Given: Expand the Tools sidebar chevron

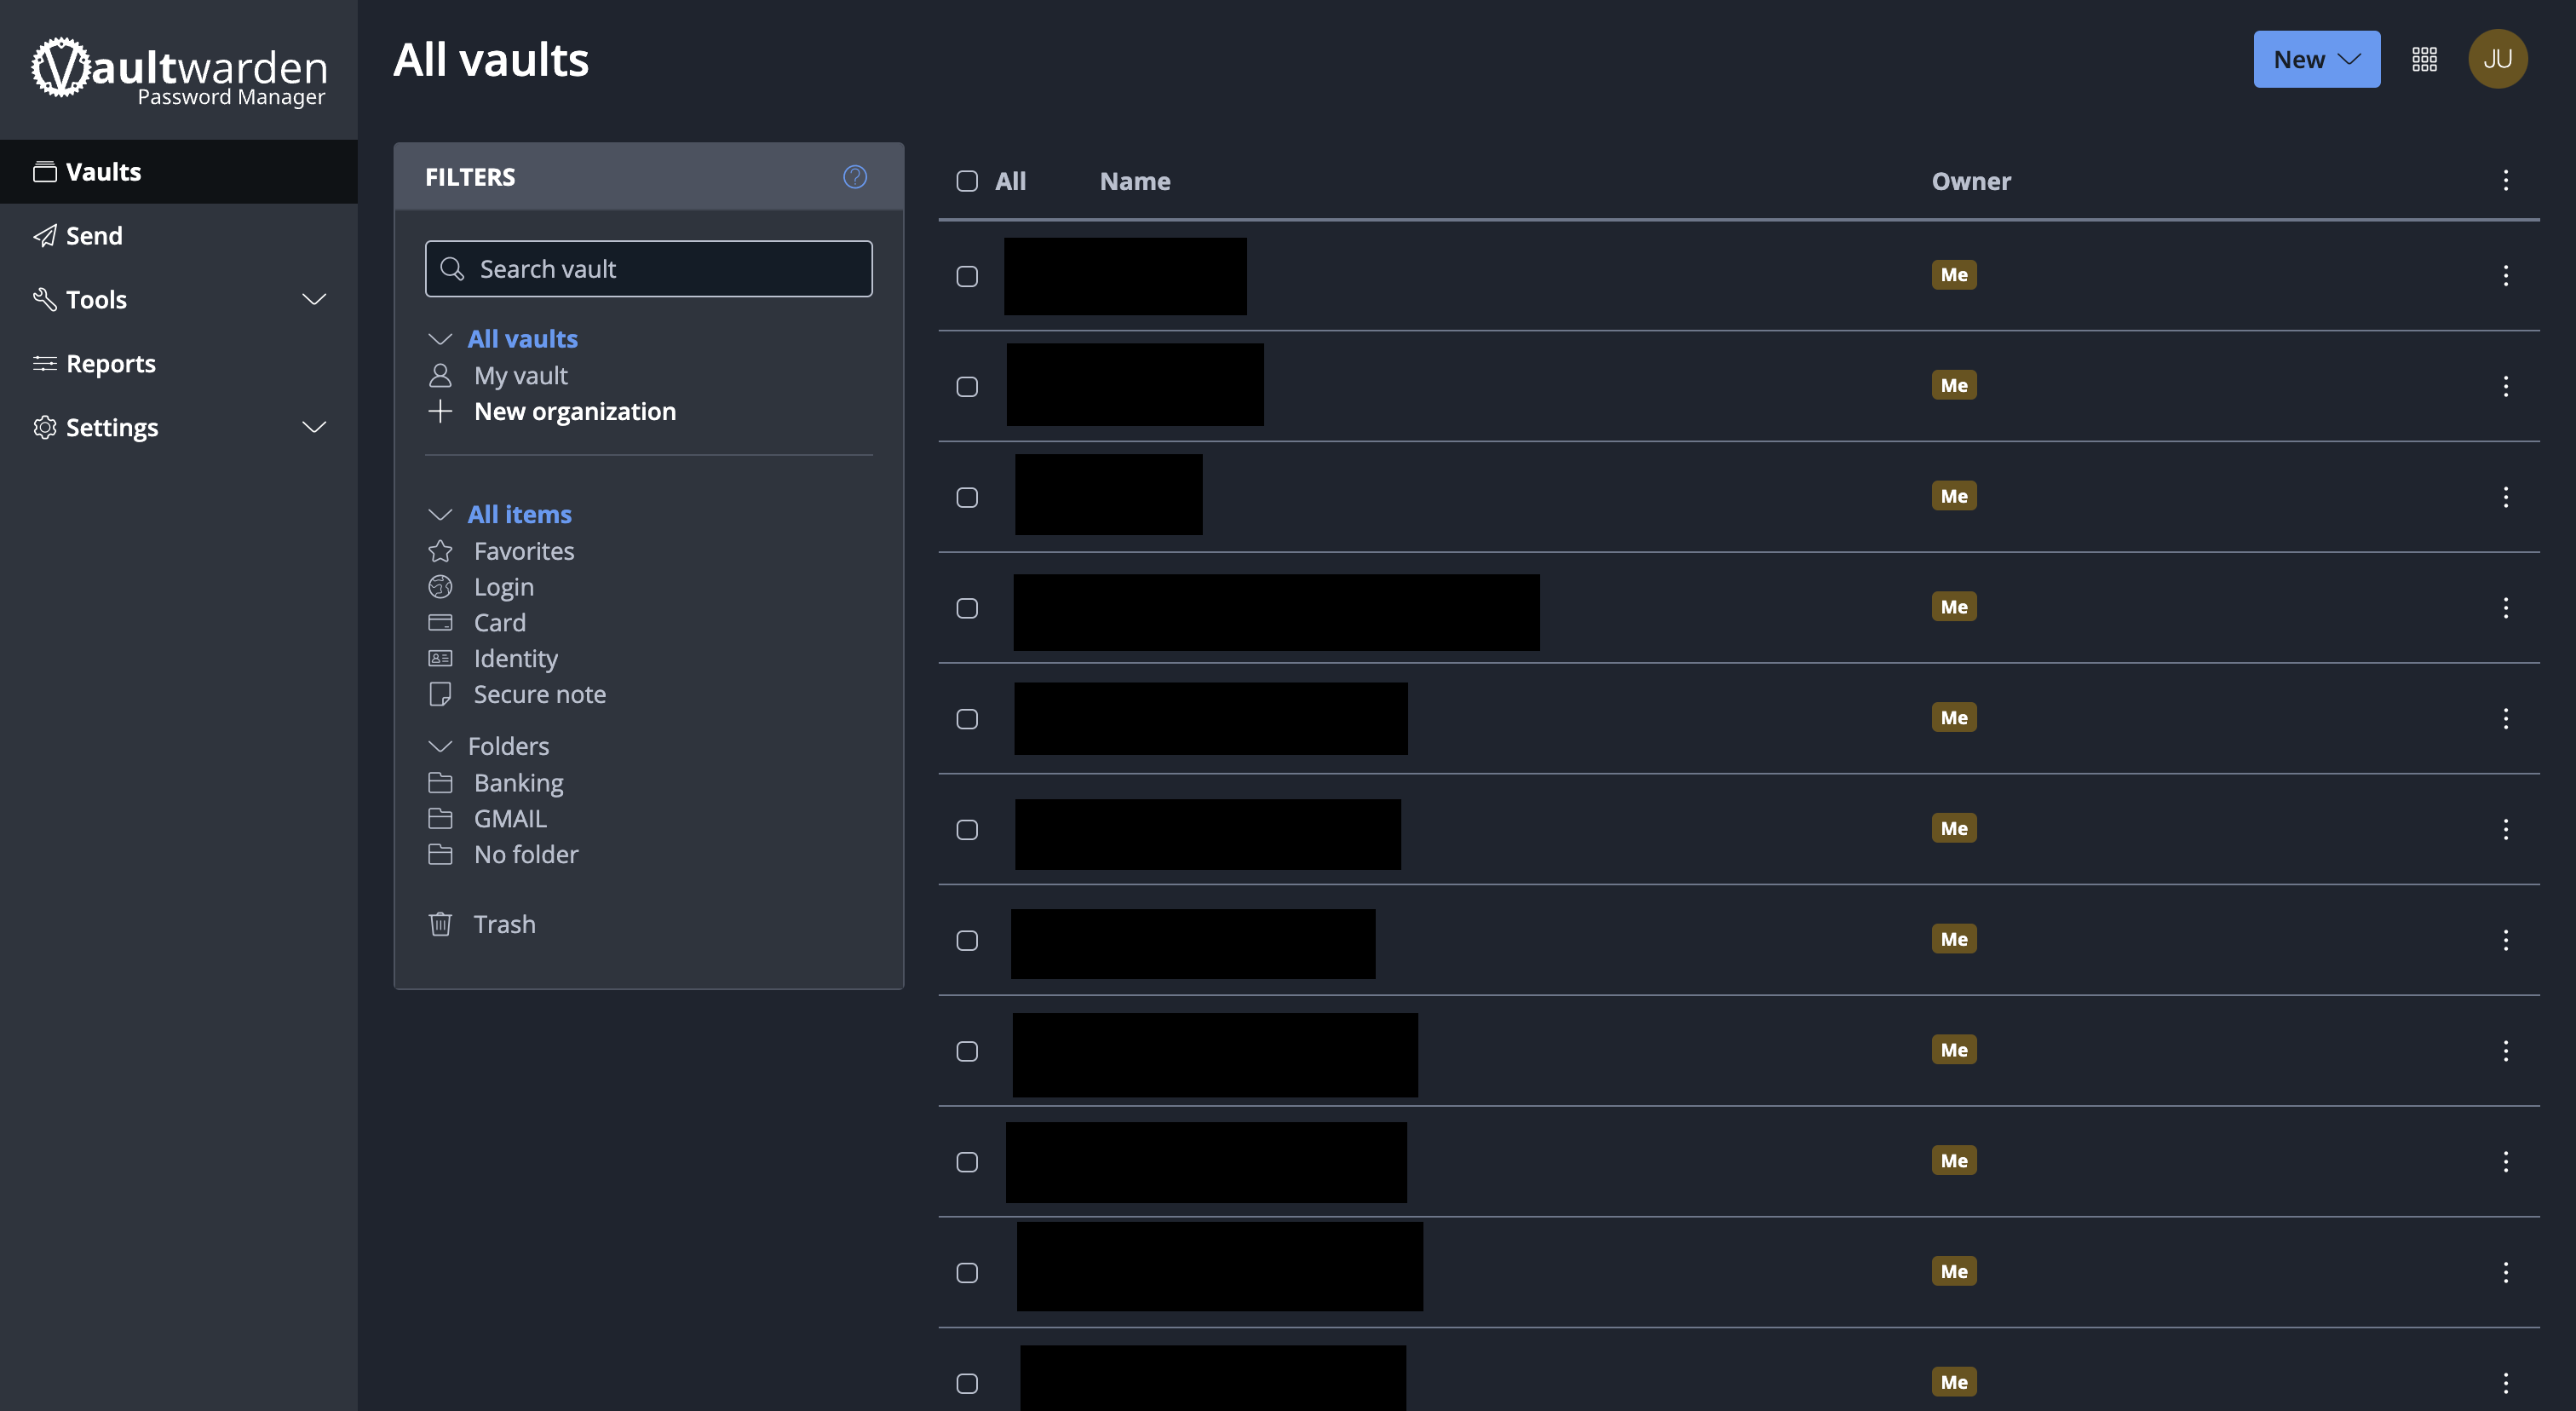Looking at the screenshot, I should (x=314, y=299).
